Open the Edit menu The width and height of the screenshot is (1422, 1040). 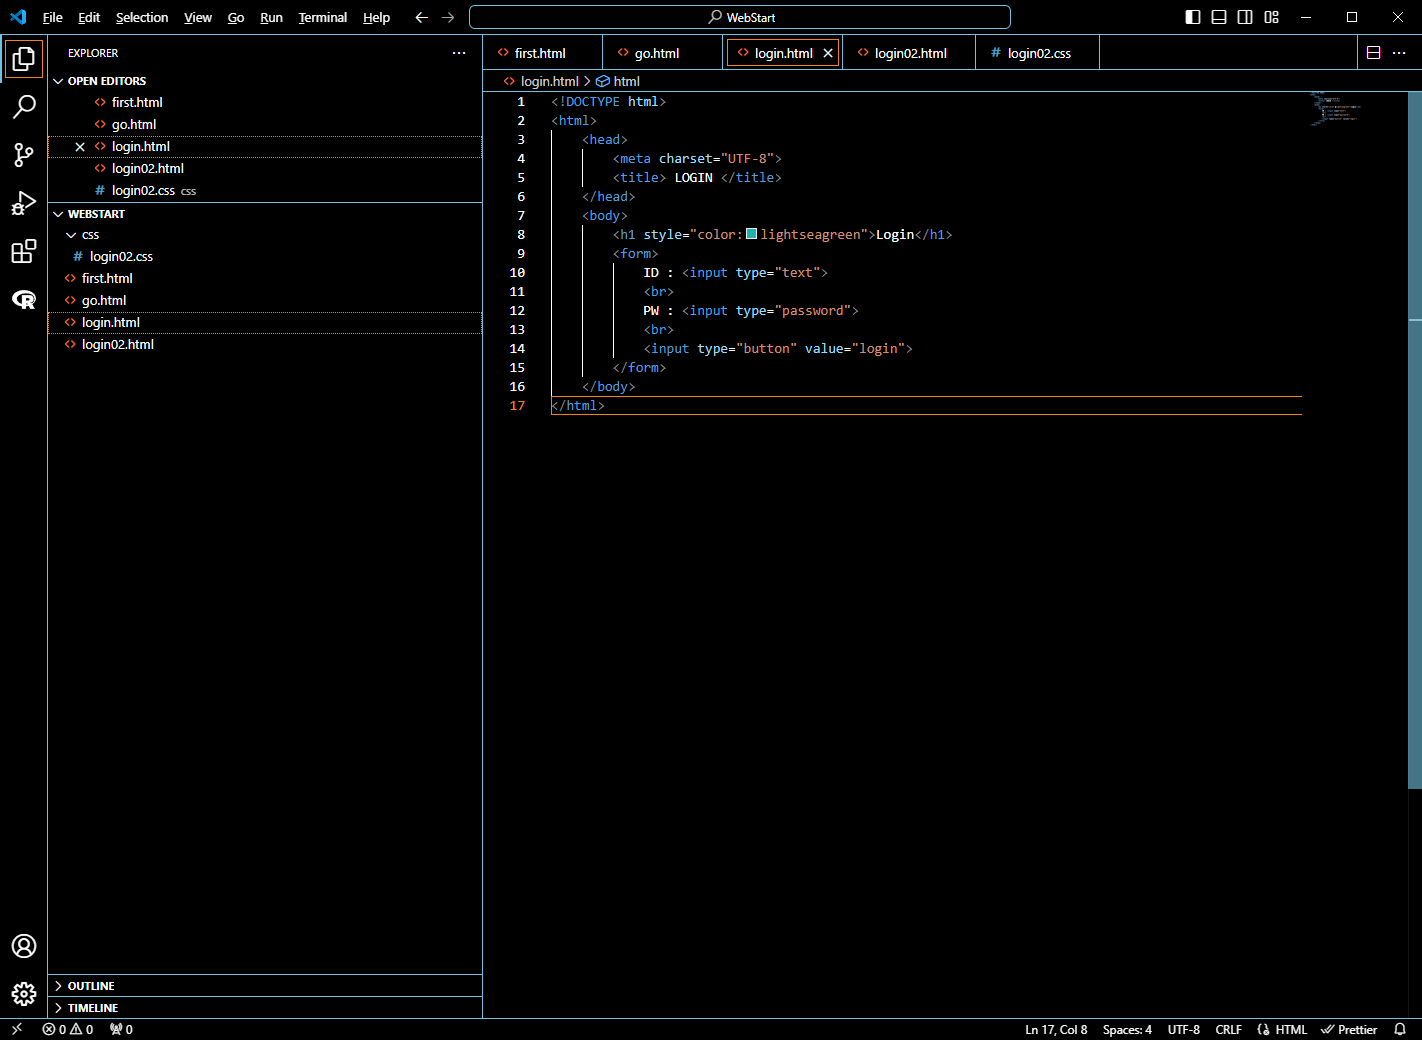pyautogui.click(x=89, y=17)
